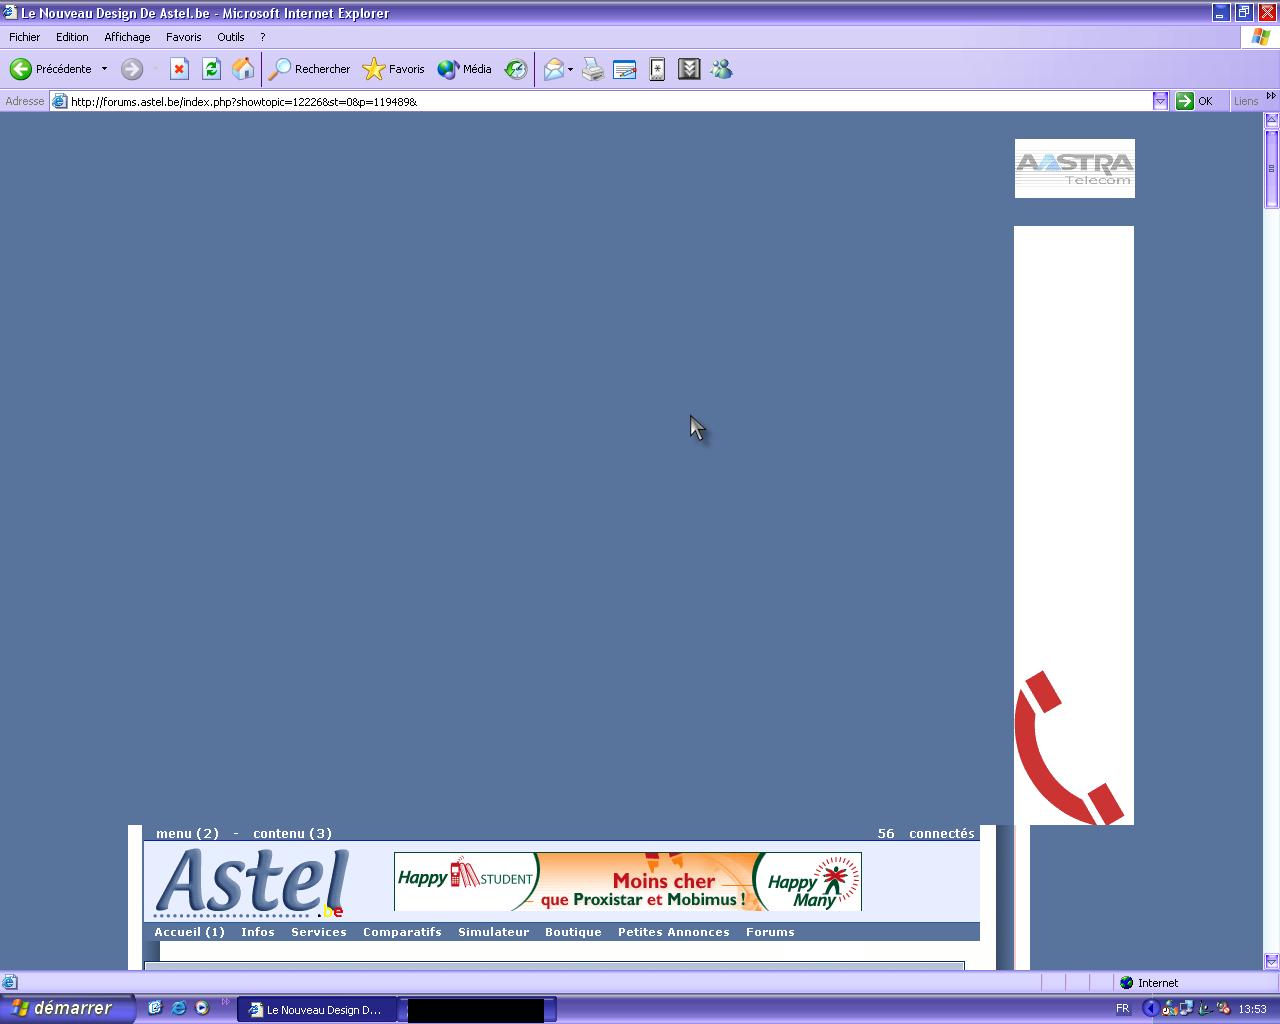Expand the mail envelope dropdown in the toolbar

click(x=570, y=69)
